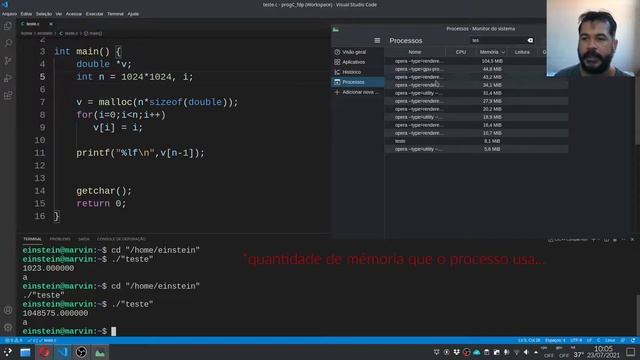Switch to CONSOLE DE DEPURAÇÃO panel tab
Viewport: 640px width, 360px height.
tap(121, 239)
